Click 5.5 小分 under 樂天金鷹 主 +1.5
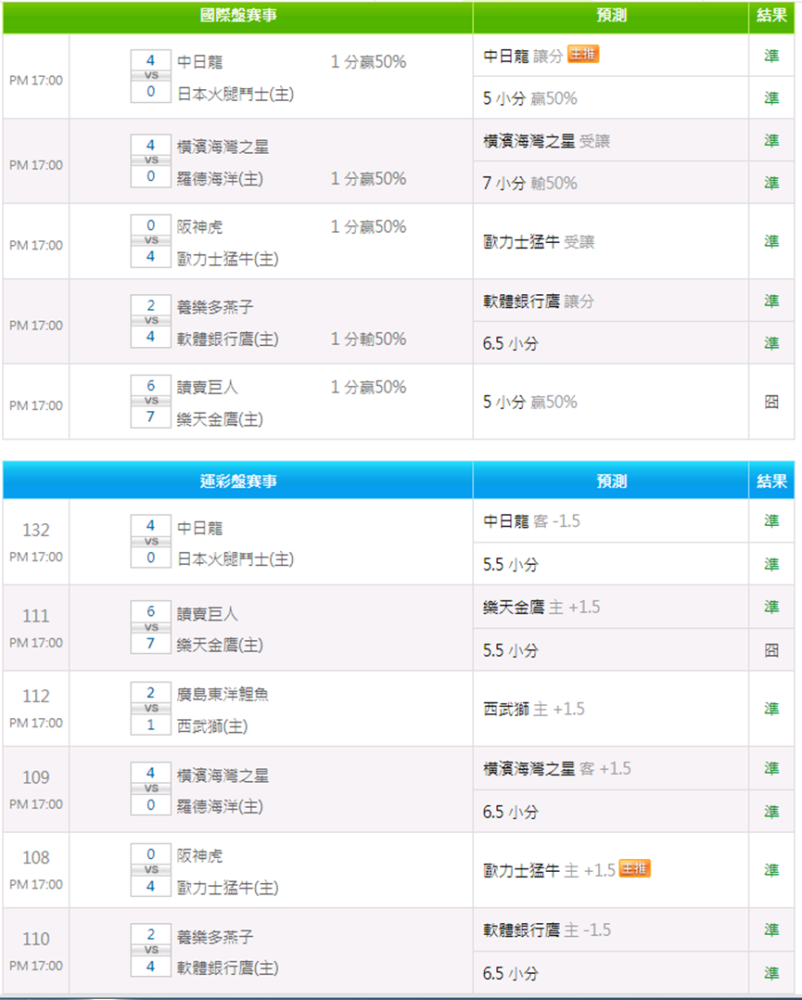The height and width of the screenshot is (1000, 802). coord(511,651)
